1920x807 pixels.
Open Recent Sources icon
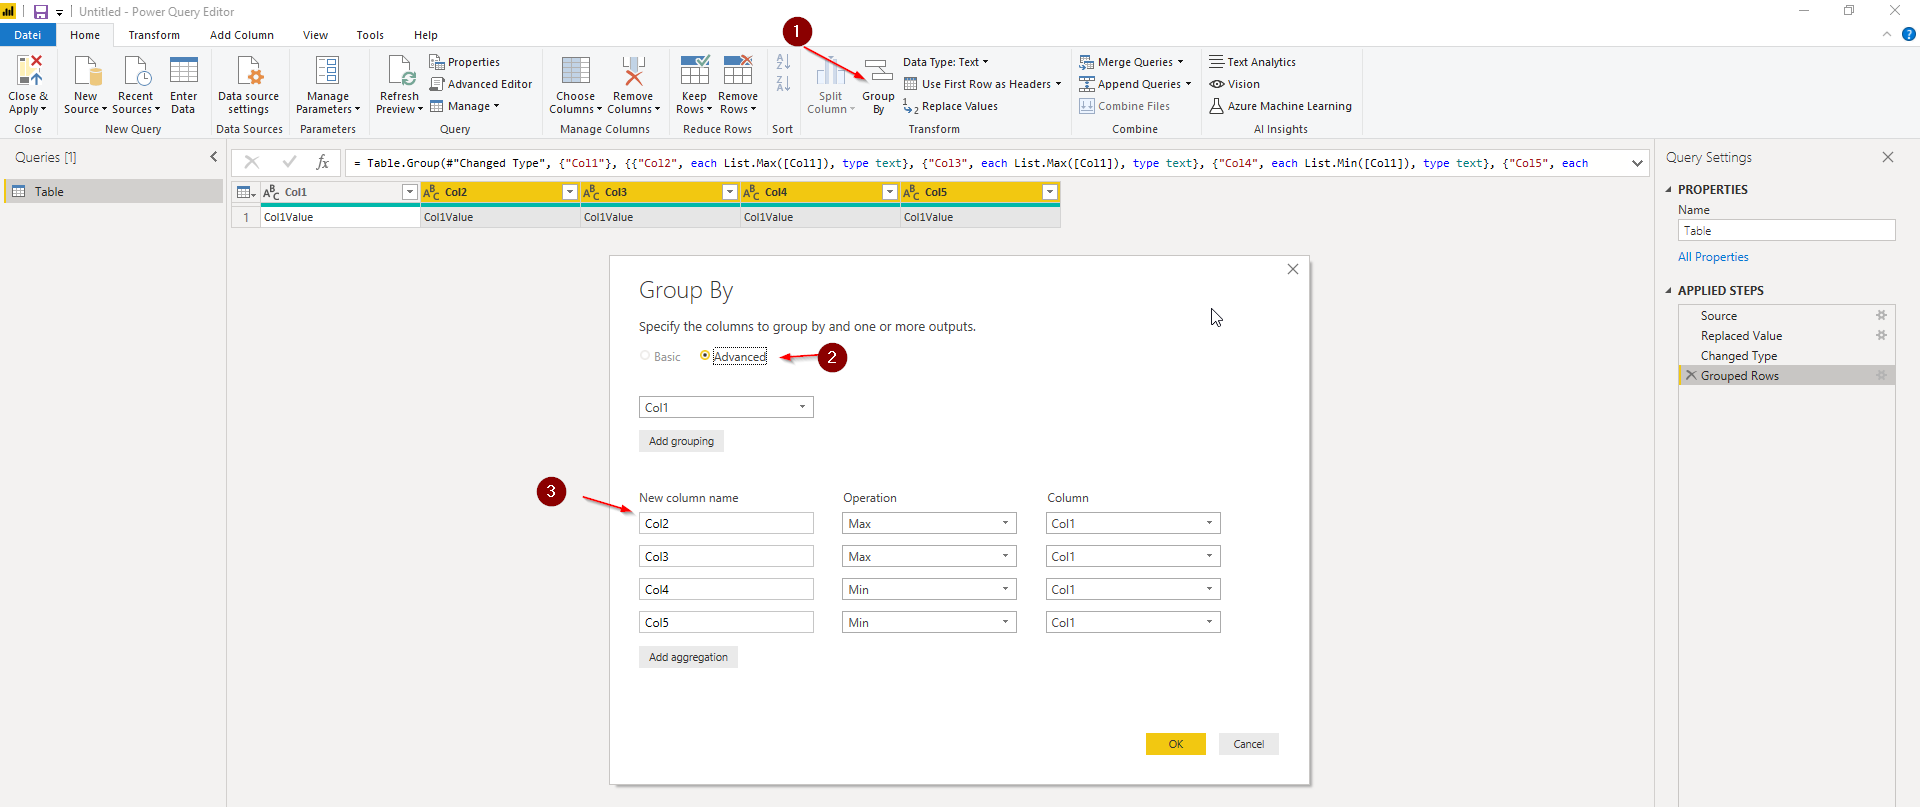136,71
